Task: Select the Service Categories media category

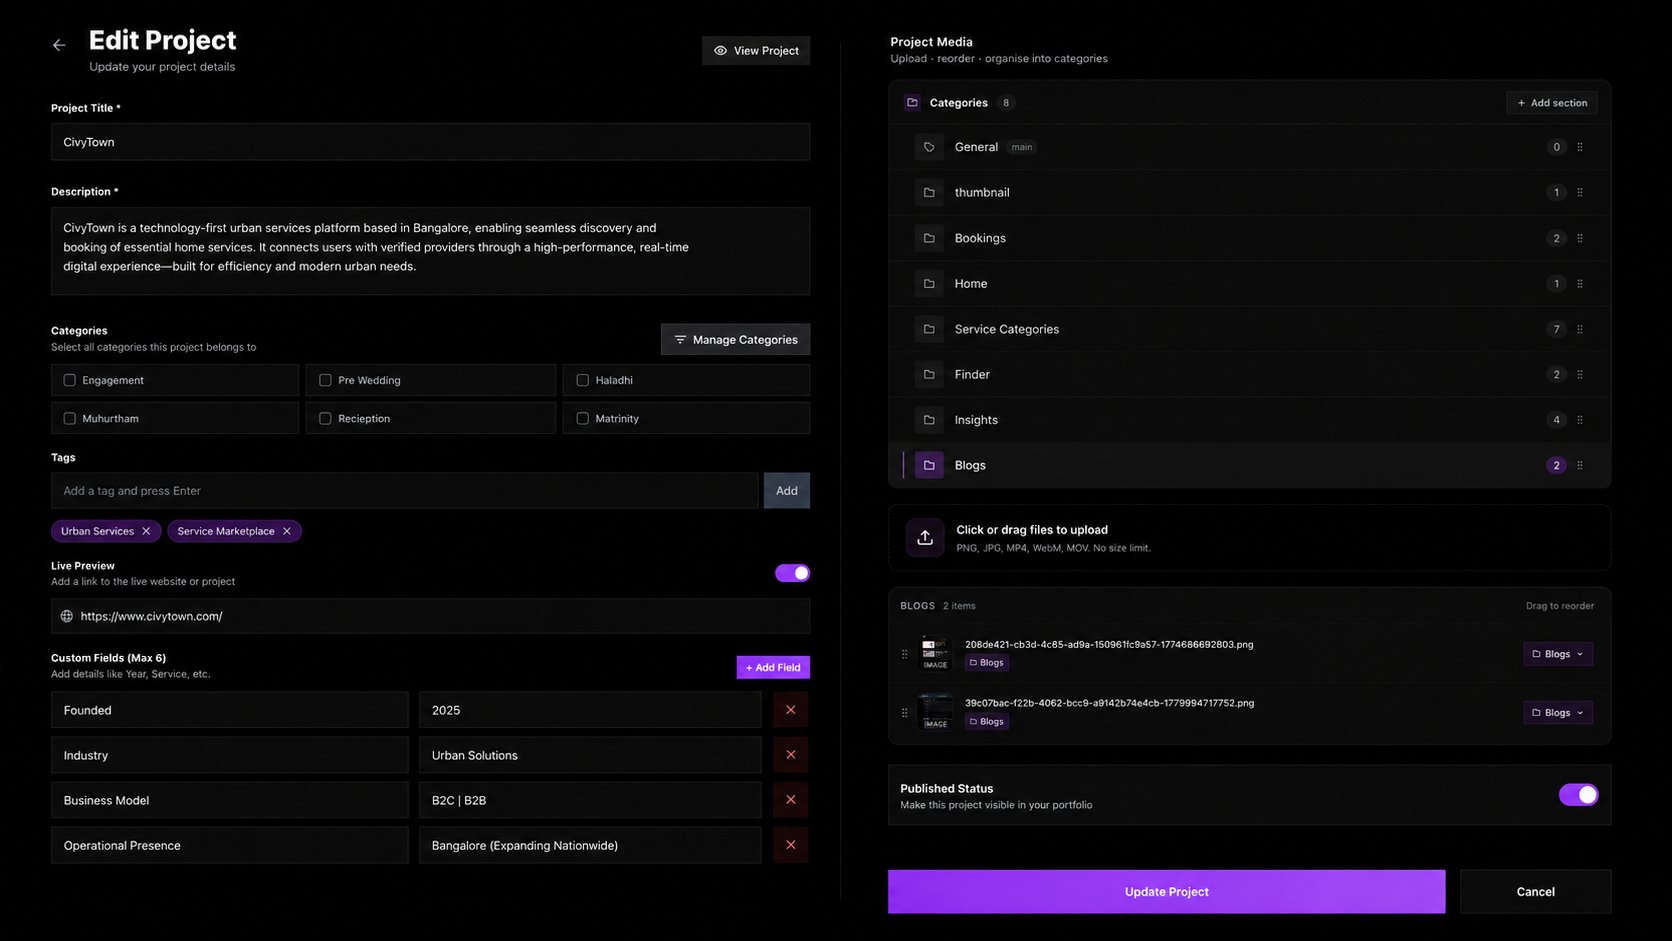Action: [x=1250, y=329]
